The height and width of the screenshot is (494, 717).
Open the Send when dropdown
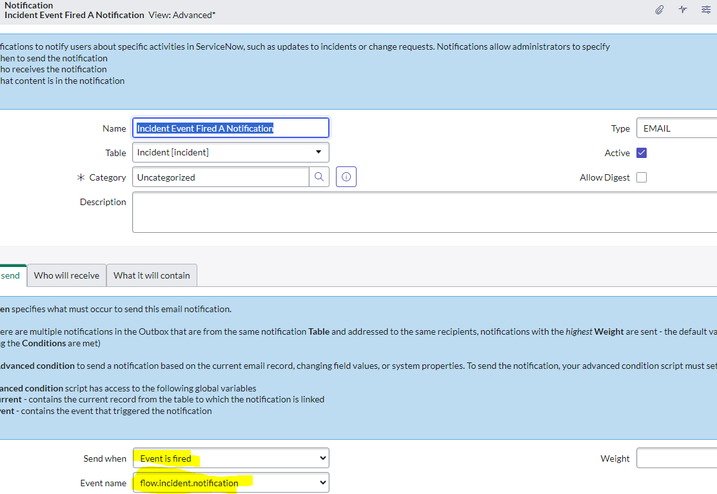(x=231, y=458)
